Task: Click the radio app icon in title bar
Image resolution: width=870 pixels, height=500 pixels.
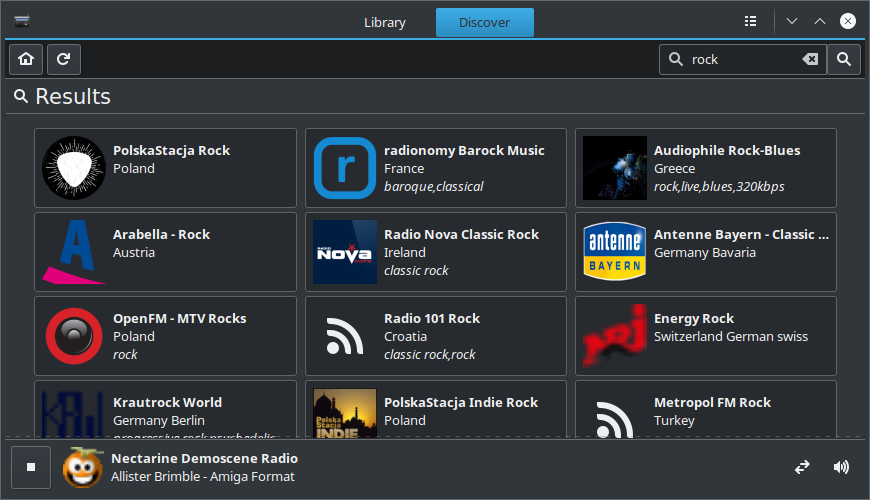Action: click(22, 21)
